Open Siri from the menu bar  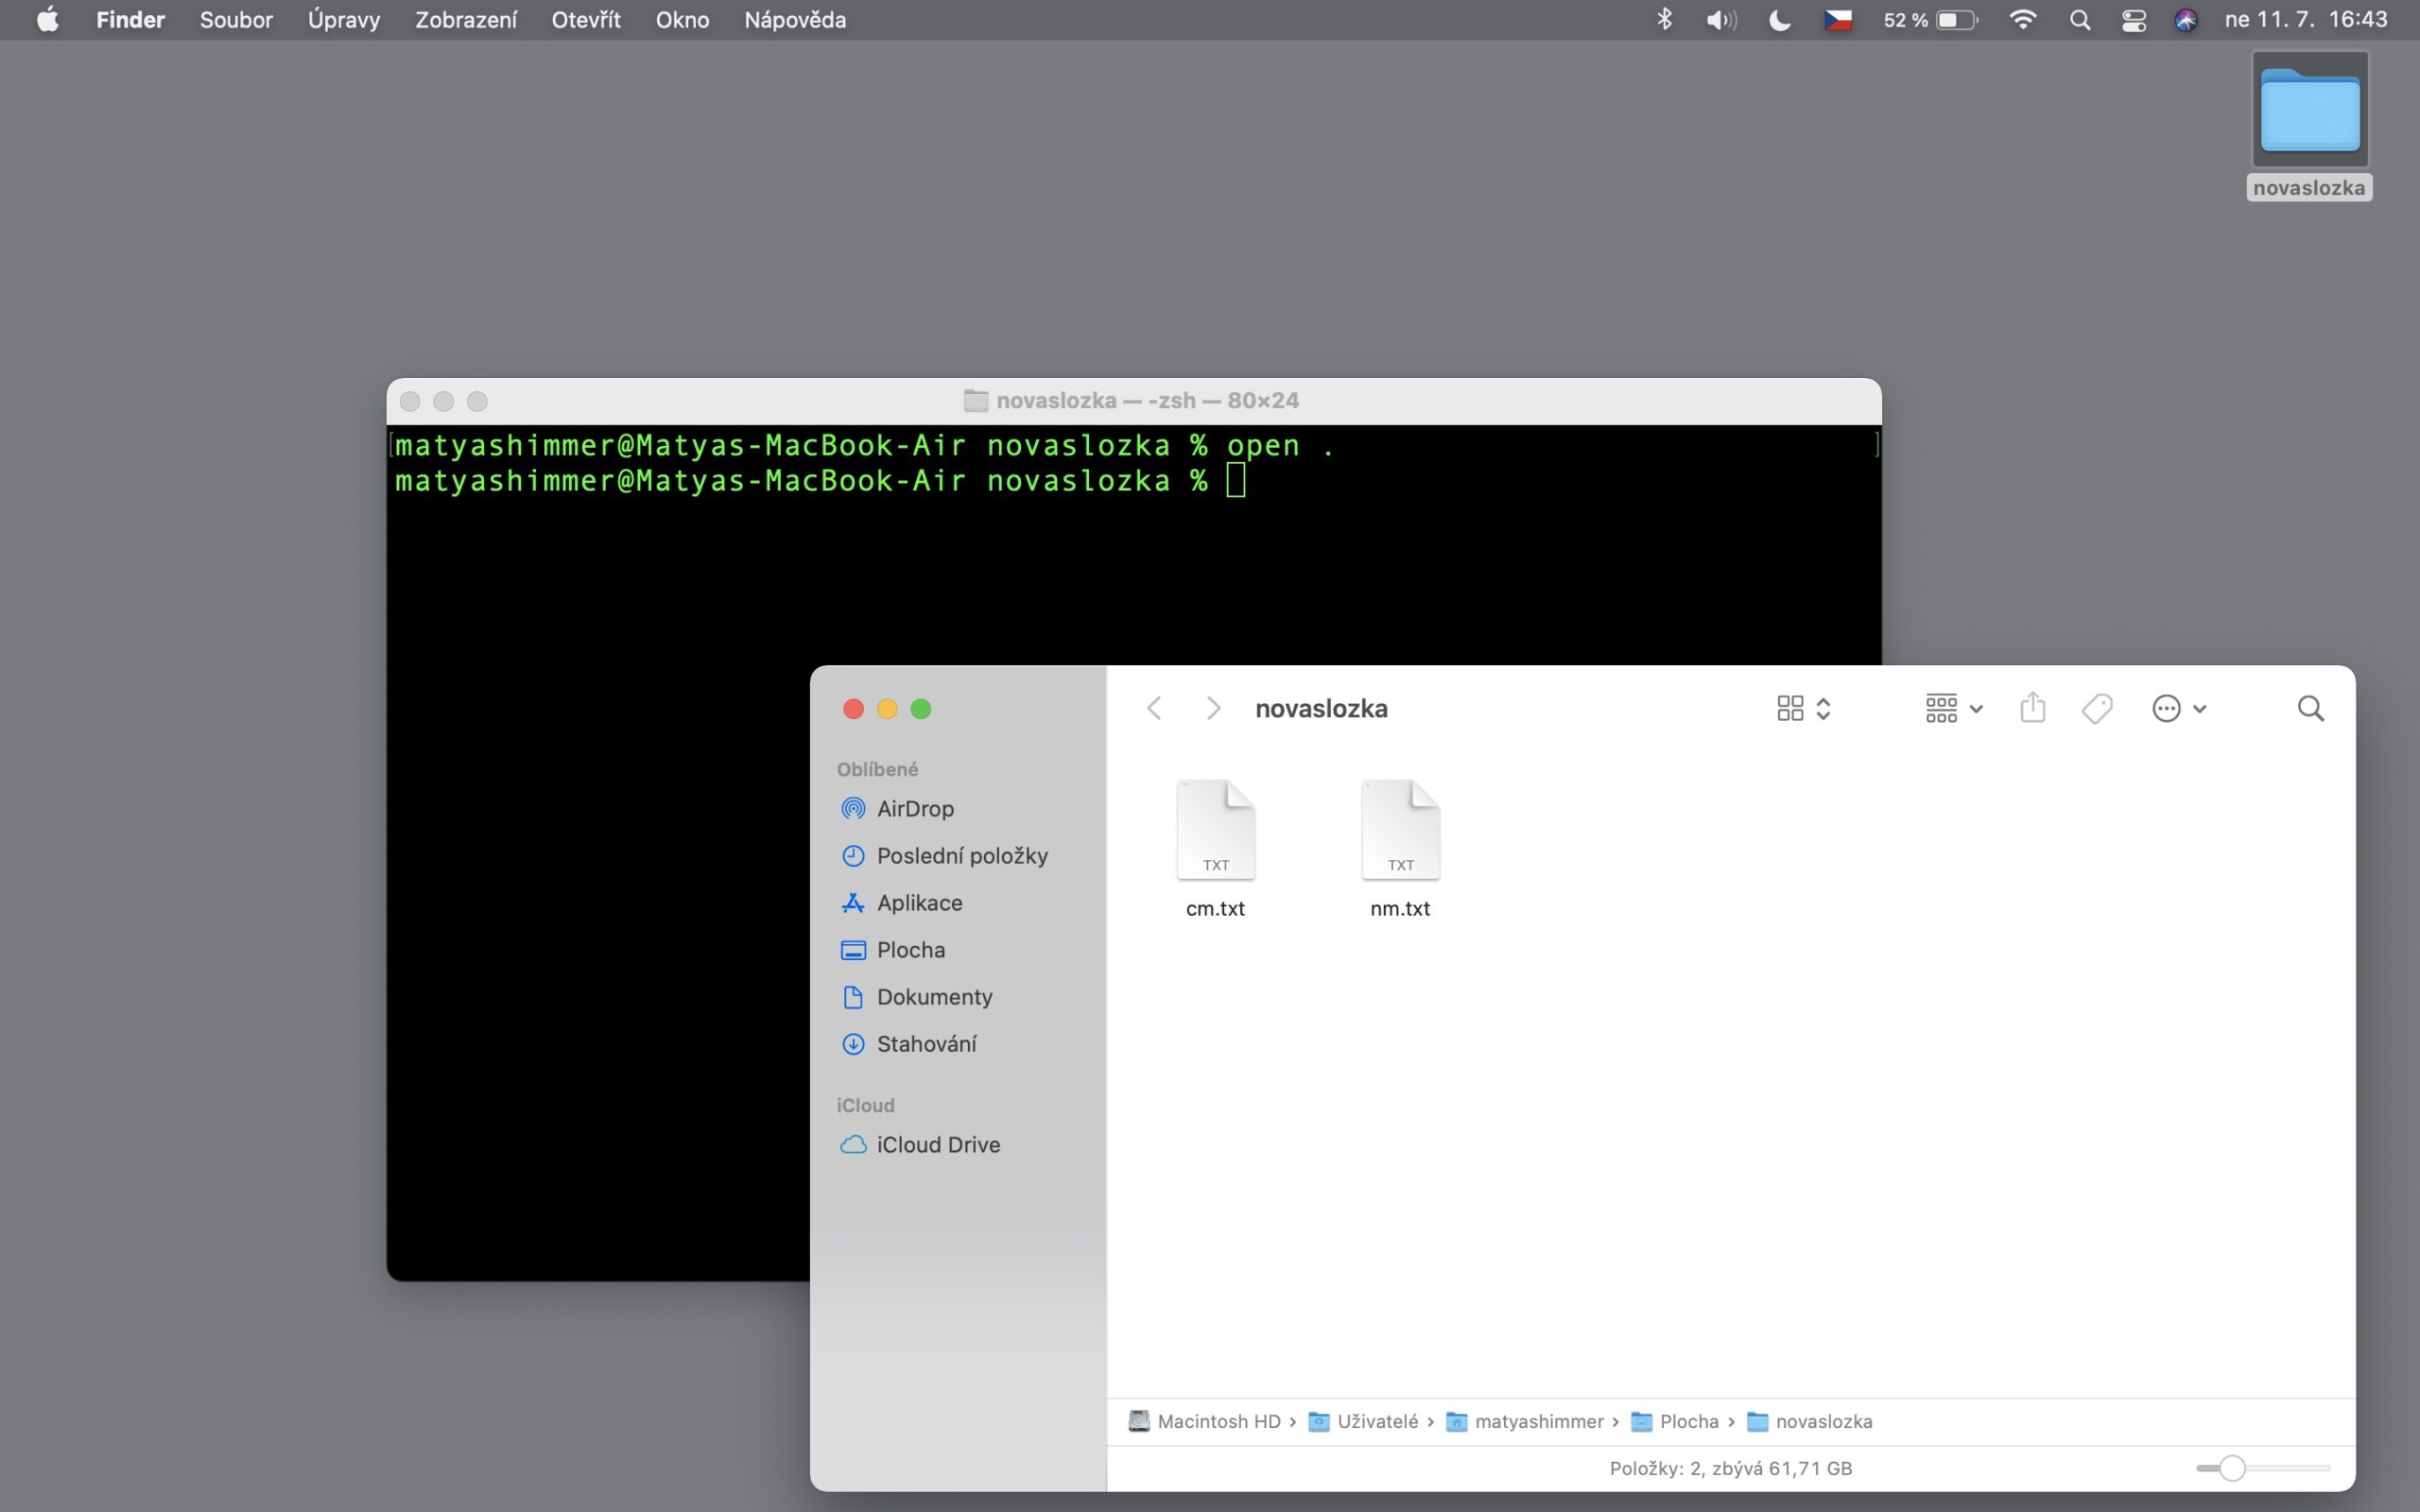[2185, 20]
